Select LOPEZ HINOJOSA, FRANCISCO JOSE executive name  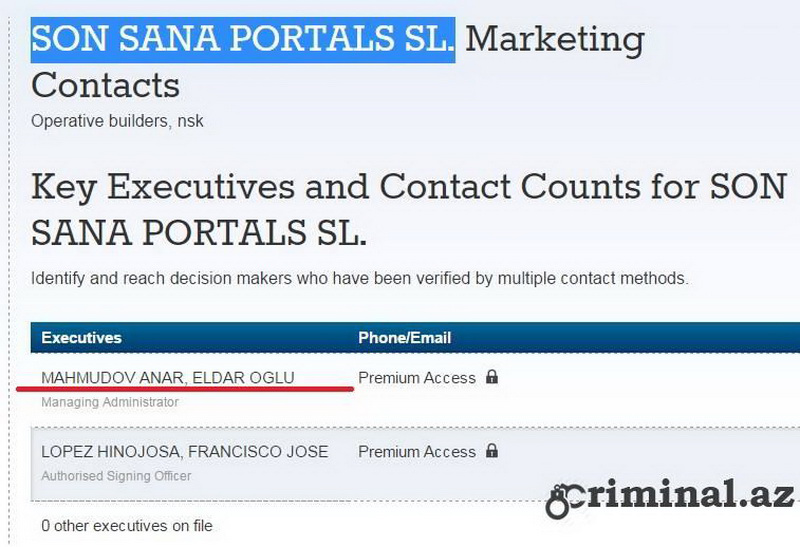(185, 452)
